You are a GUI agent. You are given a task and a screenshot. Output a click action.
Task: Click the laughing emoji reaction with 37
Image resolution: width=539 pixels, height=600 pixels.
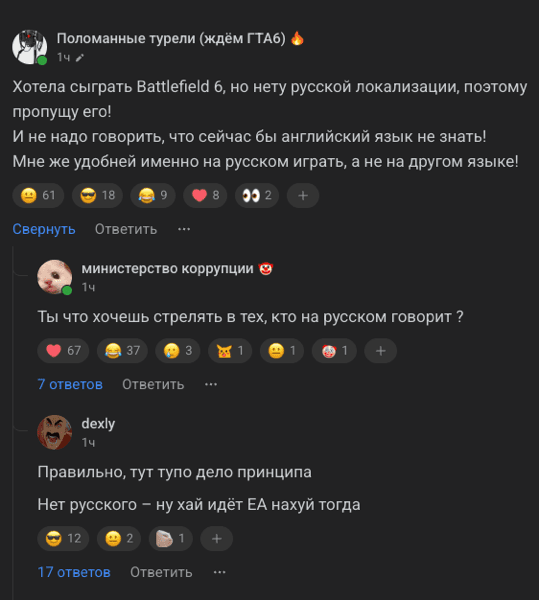pyautogui.click(x=122, y=351)
